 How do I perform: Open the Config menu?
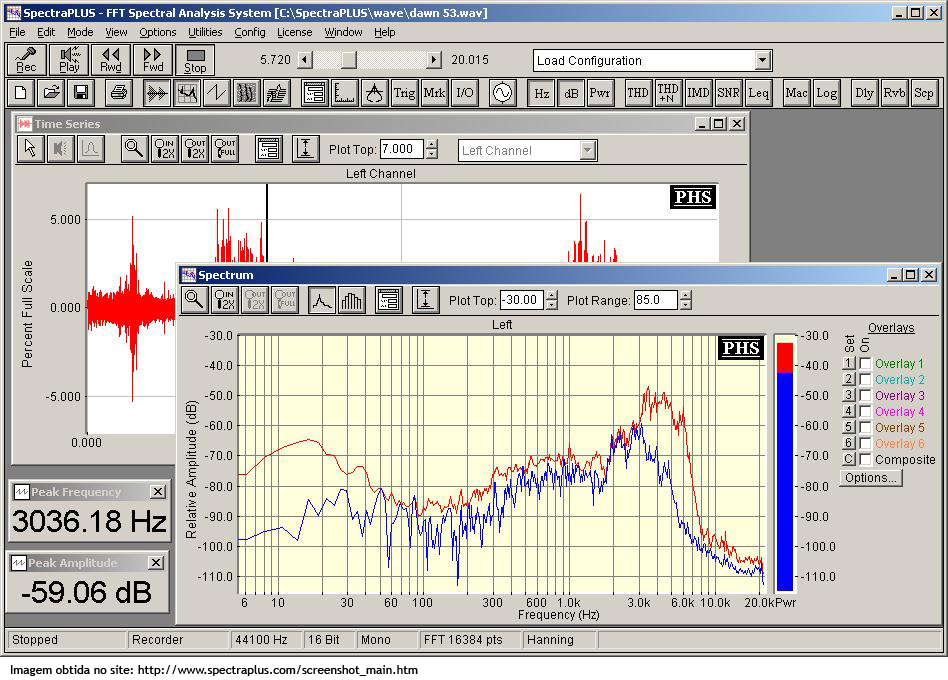pyautogui.click(x=250, y=32)
